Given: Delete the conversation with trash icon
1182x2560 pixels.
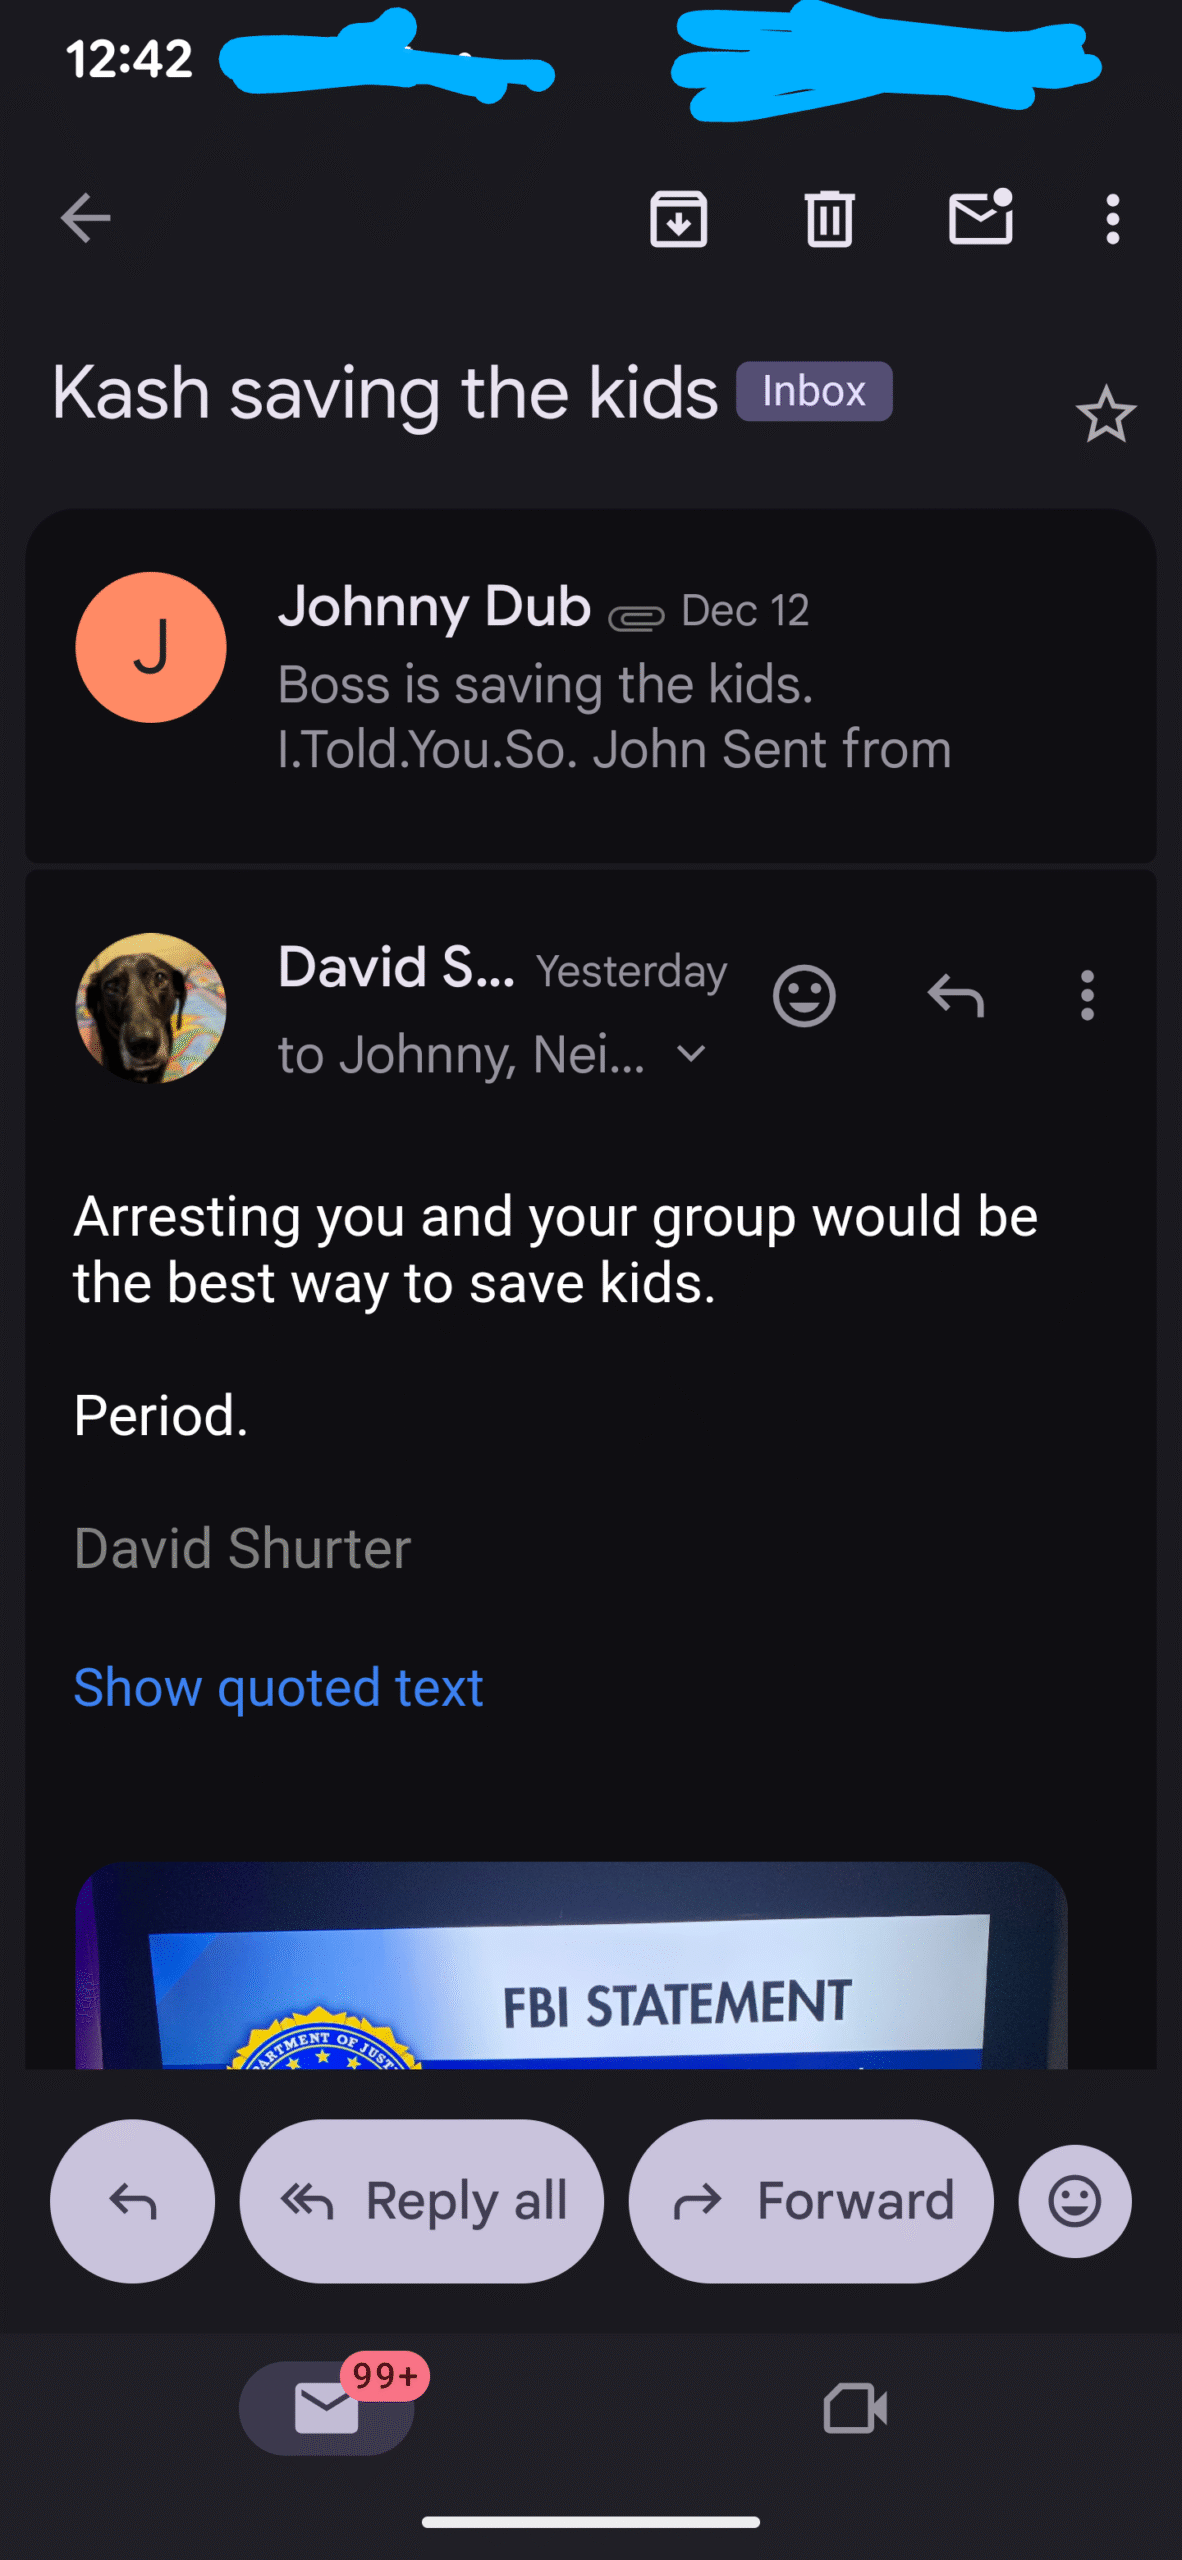Looking at the screenshot, I should tap(829, 218).
